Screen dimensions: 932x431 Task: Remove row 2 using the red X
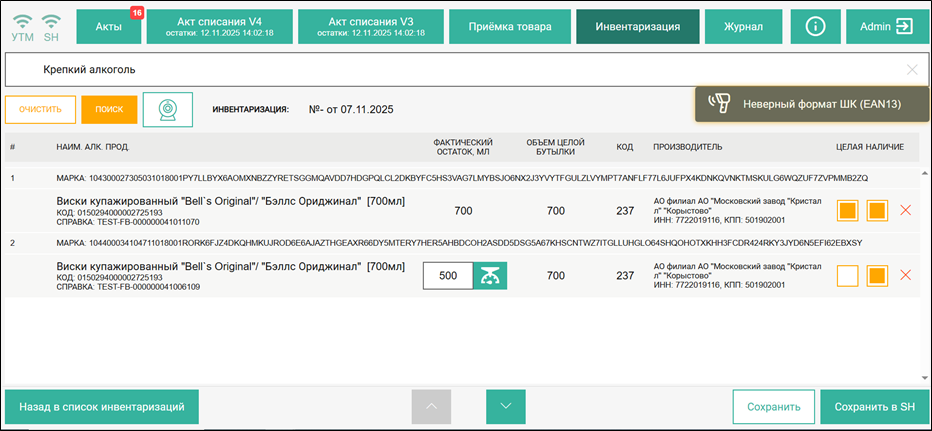coord(906,275)
